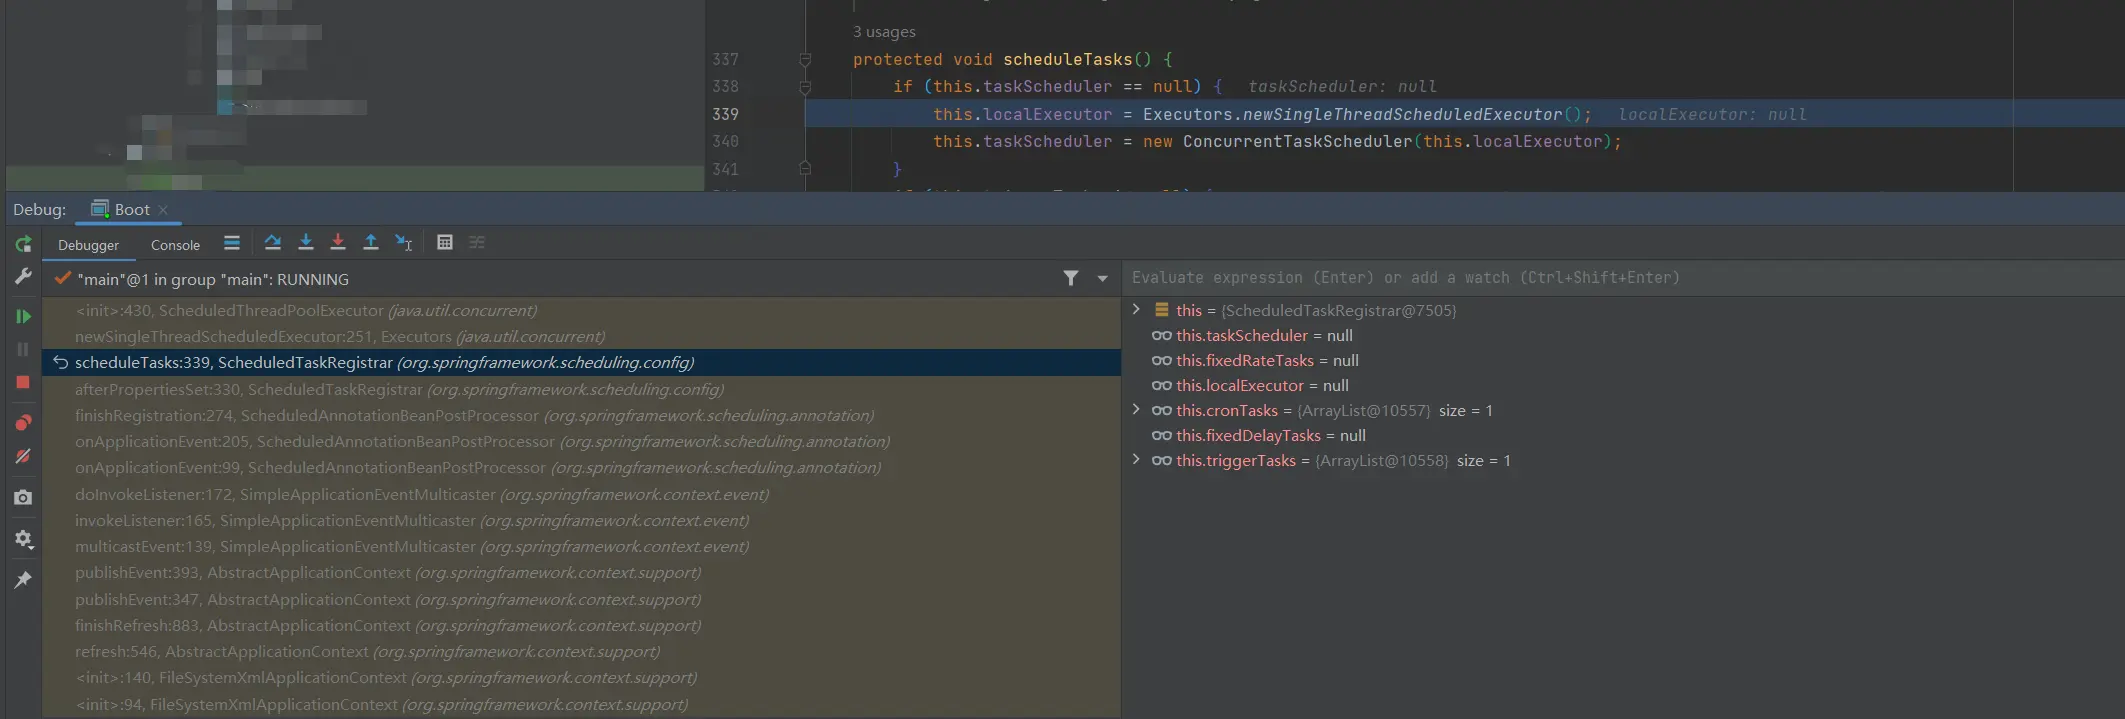
Task: Select frame onApplicationEvent:205
Action: (x=581, y=442)
